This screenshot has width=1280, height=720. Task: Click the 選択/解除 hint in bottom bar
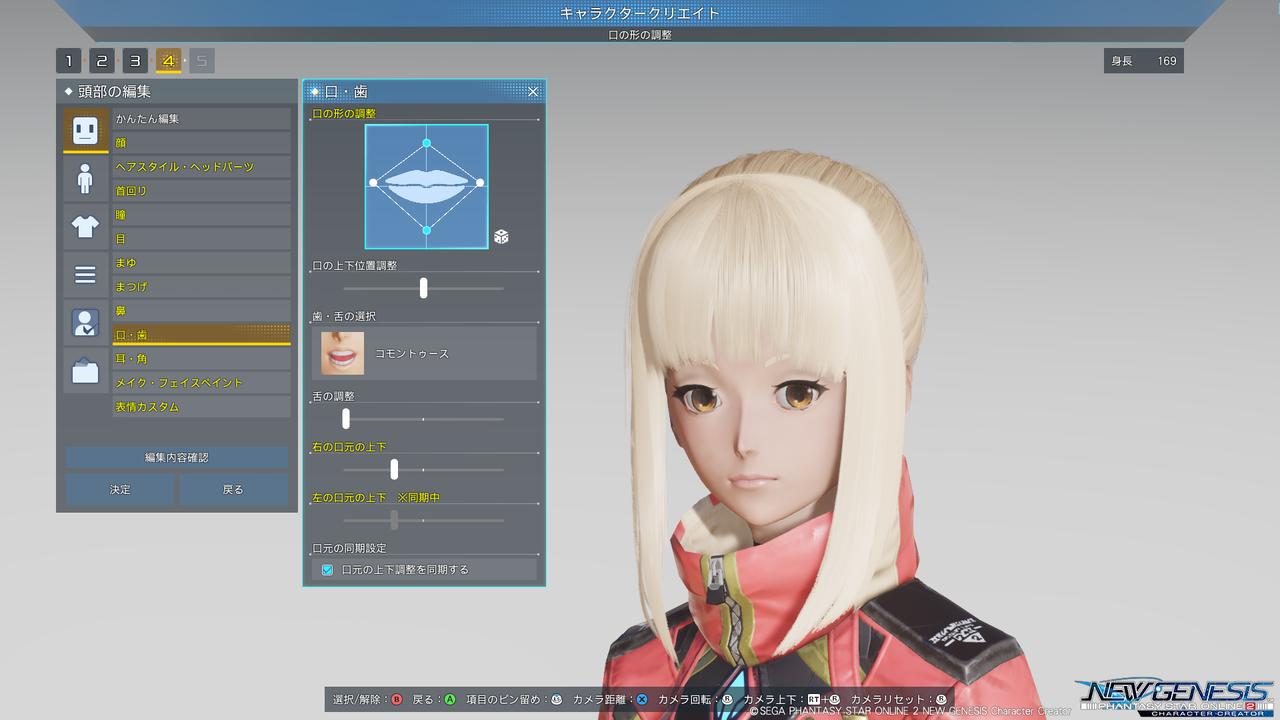pyautogui.click(x=368, y=699)
